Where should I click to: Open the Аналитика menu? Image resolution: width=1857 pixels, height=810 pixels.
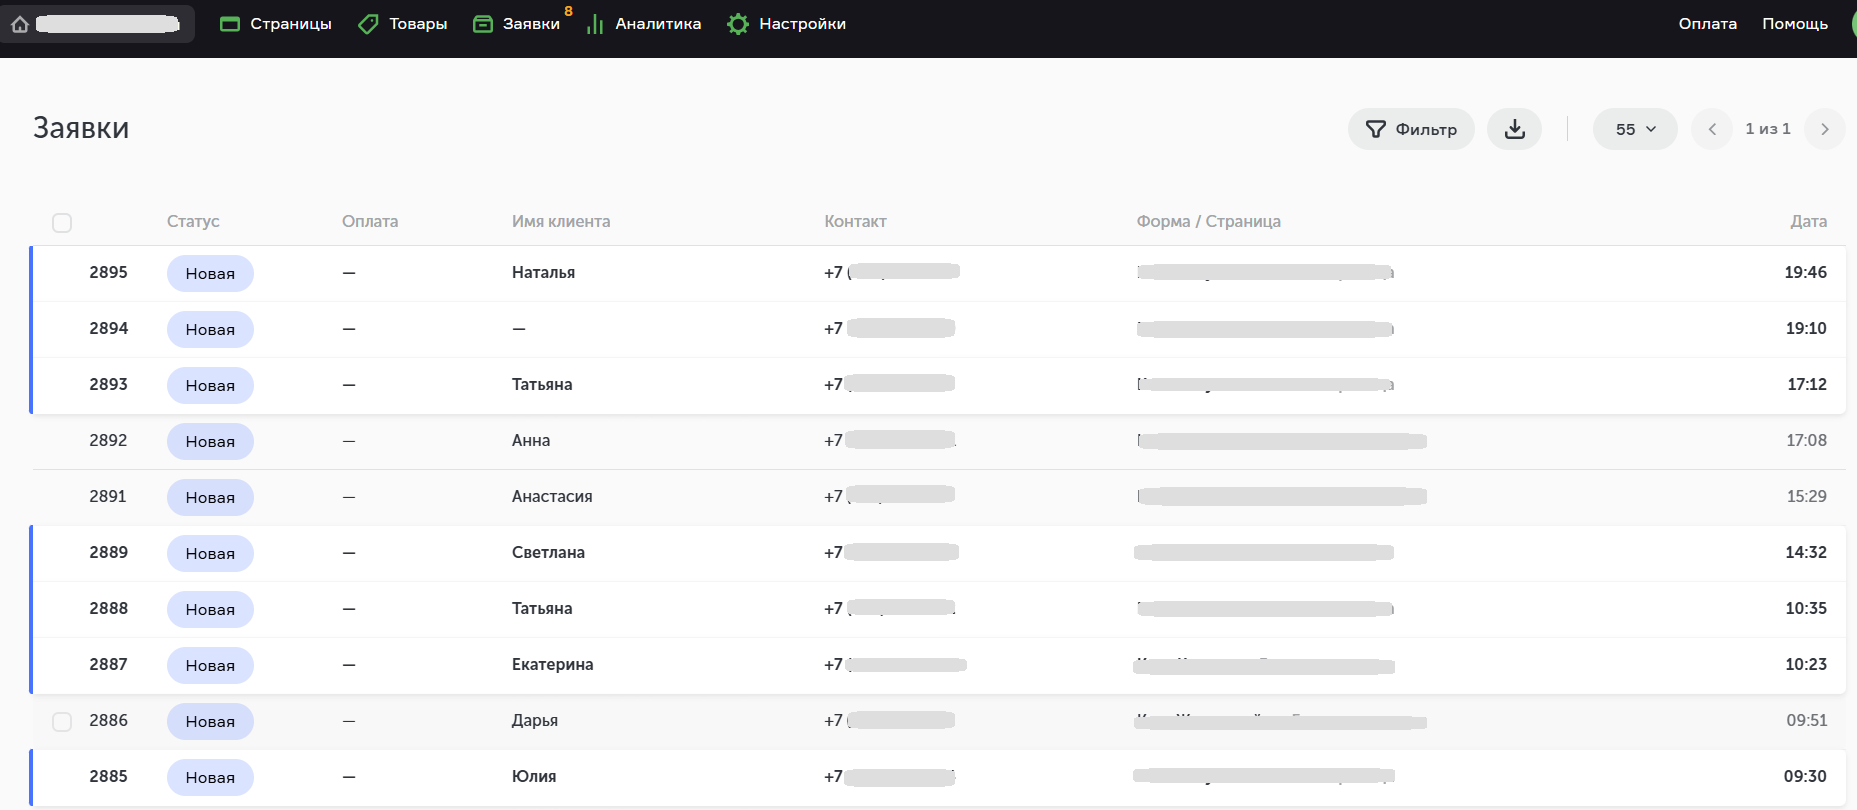tap(644, 24)
